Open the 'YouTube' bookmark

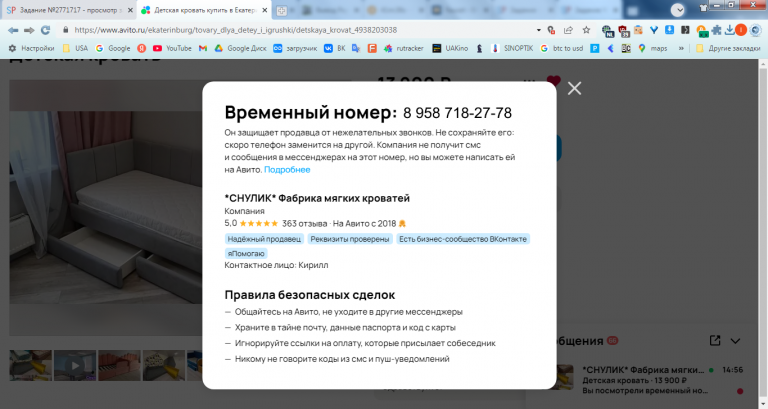(x=172, y=48)
